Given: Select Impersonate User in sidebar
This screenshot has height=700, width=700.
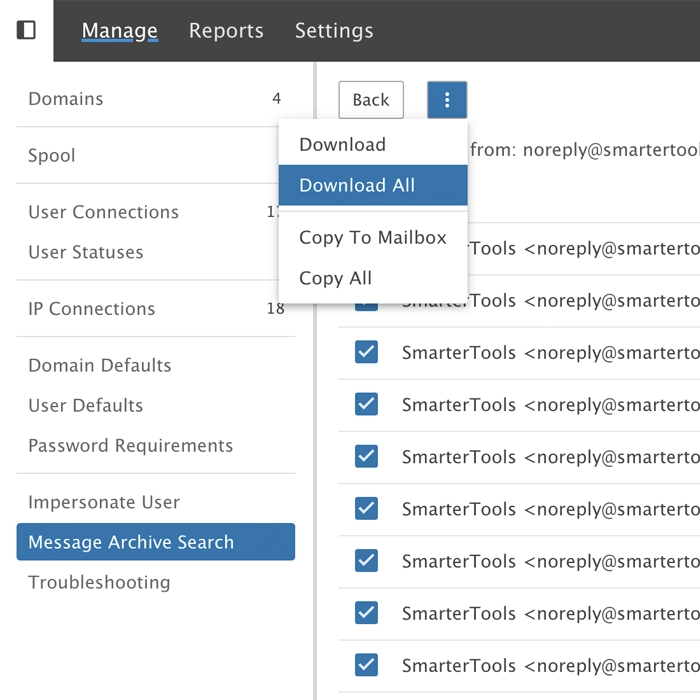Looking at the screenshot, I should click(x=156, y=502).
